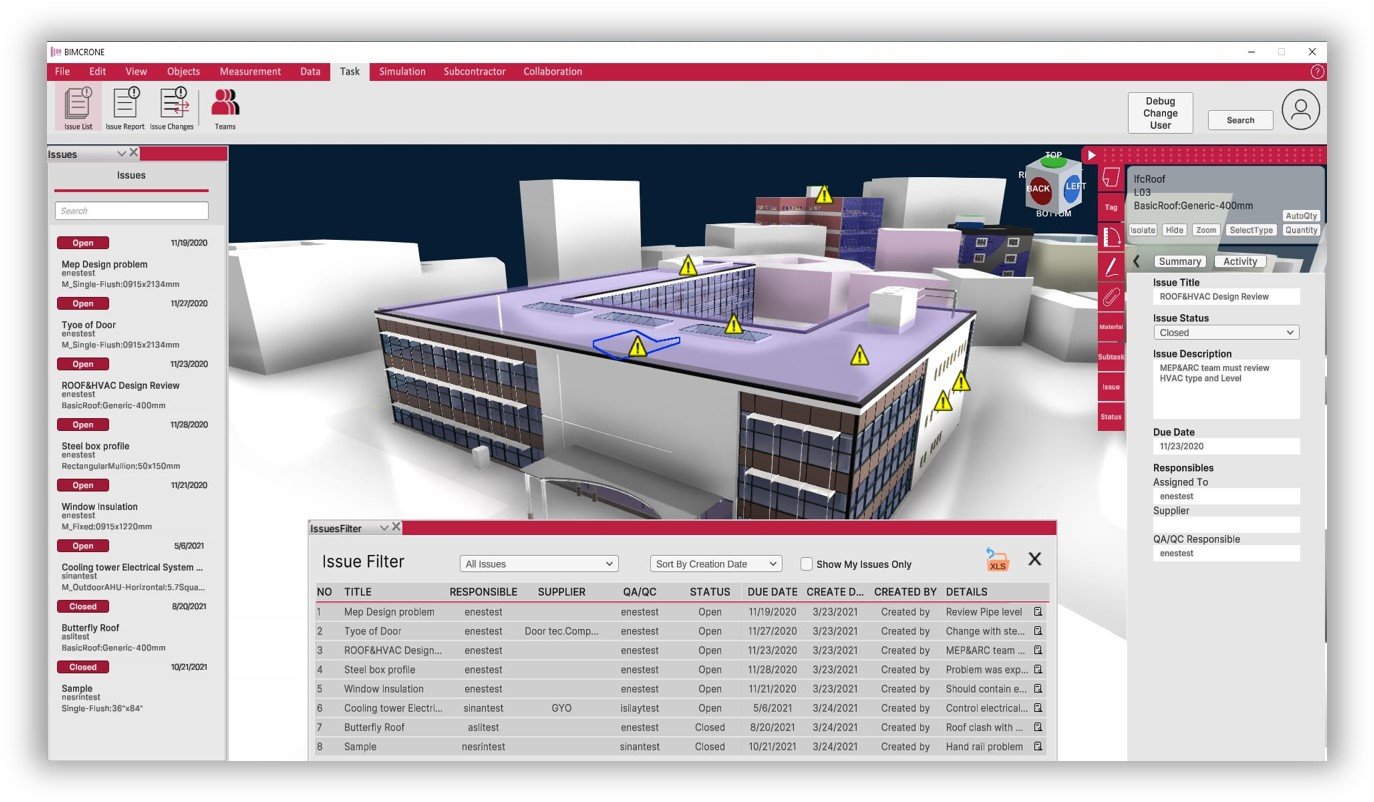1374x802 pixels.
Task: Select the pen markup icon in sidebar
Action: [x=1110, y=267]
